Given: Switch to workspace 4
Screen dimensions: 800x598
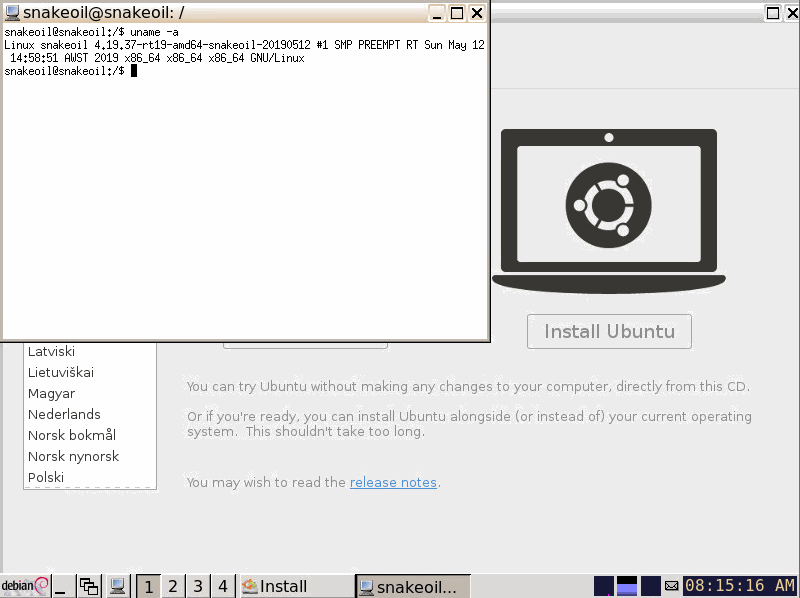Looking at the screenshot, I should click(x=222, y=586).
